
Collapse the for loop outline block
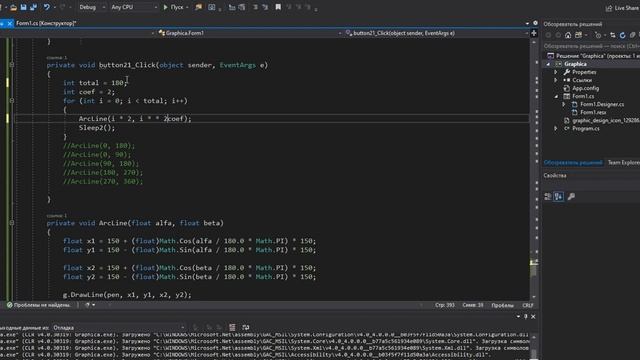(11, 100)
